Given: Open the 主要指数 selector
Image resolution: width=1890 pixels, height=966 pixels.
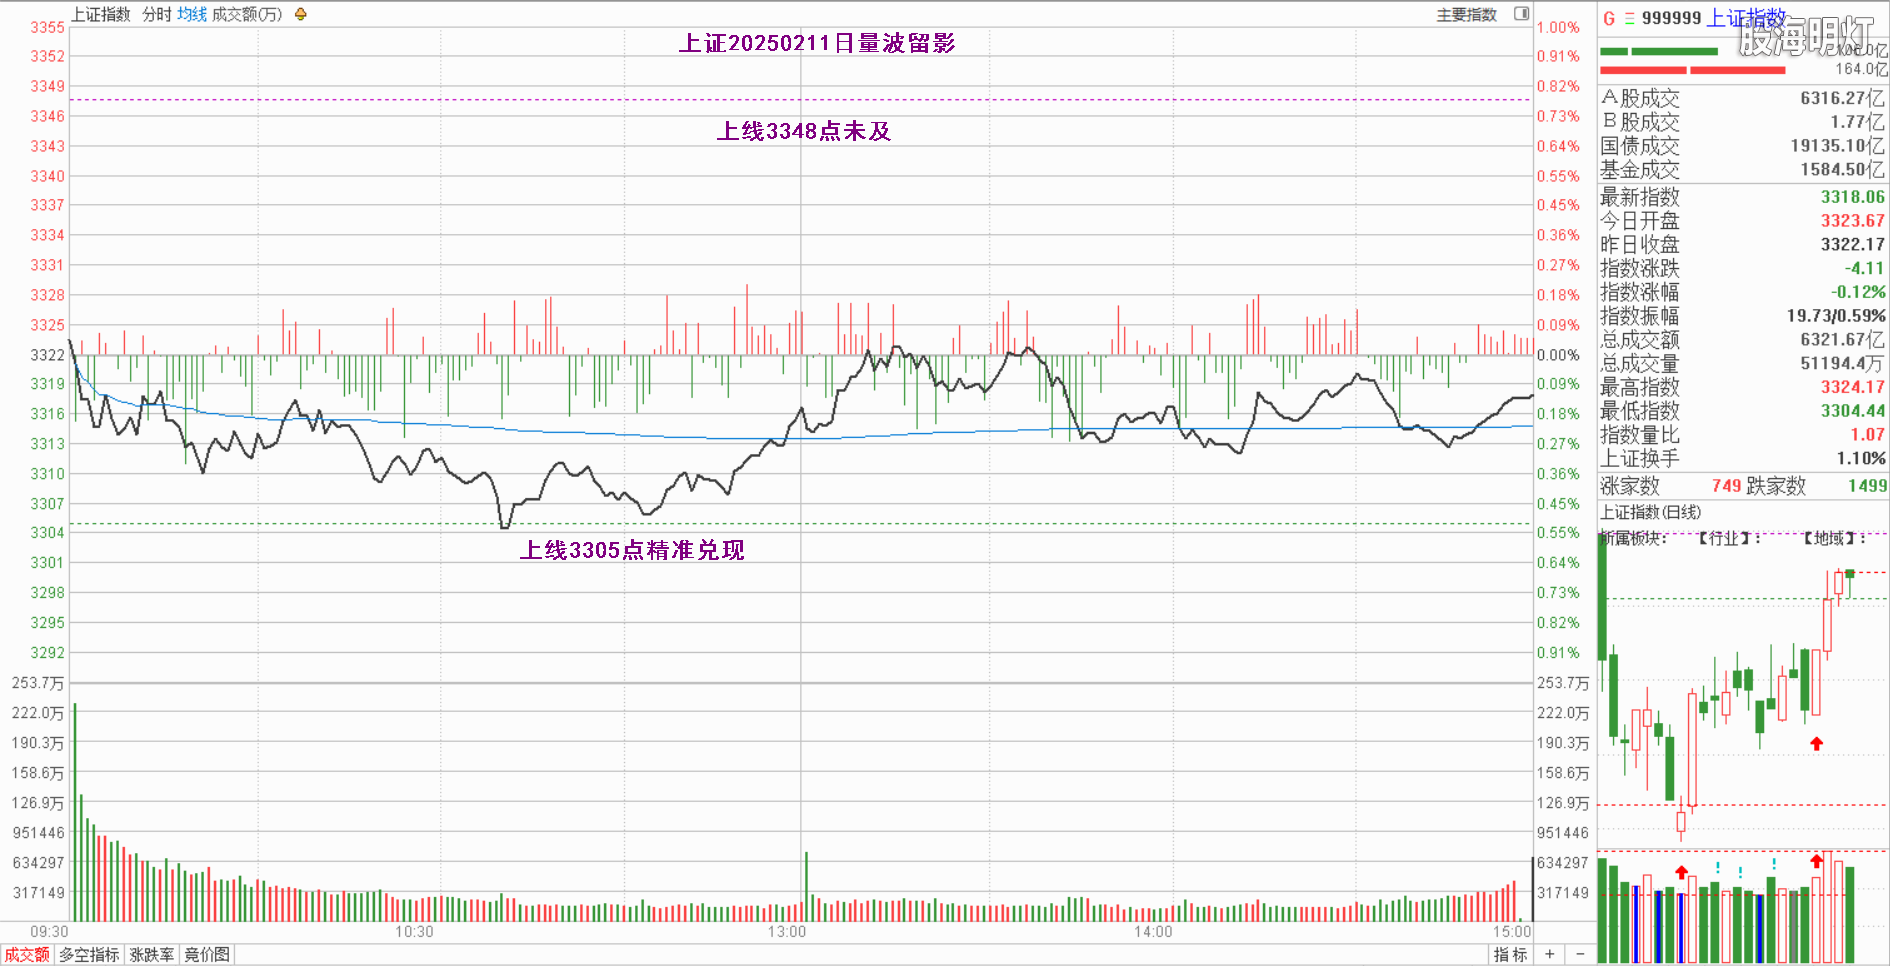Looking at the screenshot, I should point(1466,15).
